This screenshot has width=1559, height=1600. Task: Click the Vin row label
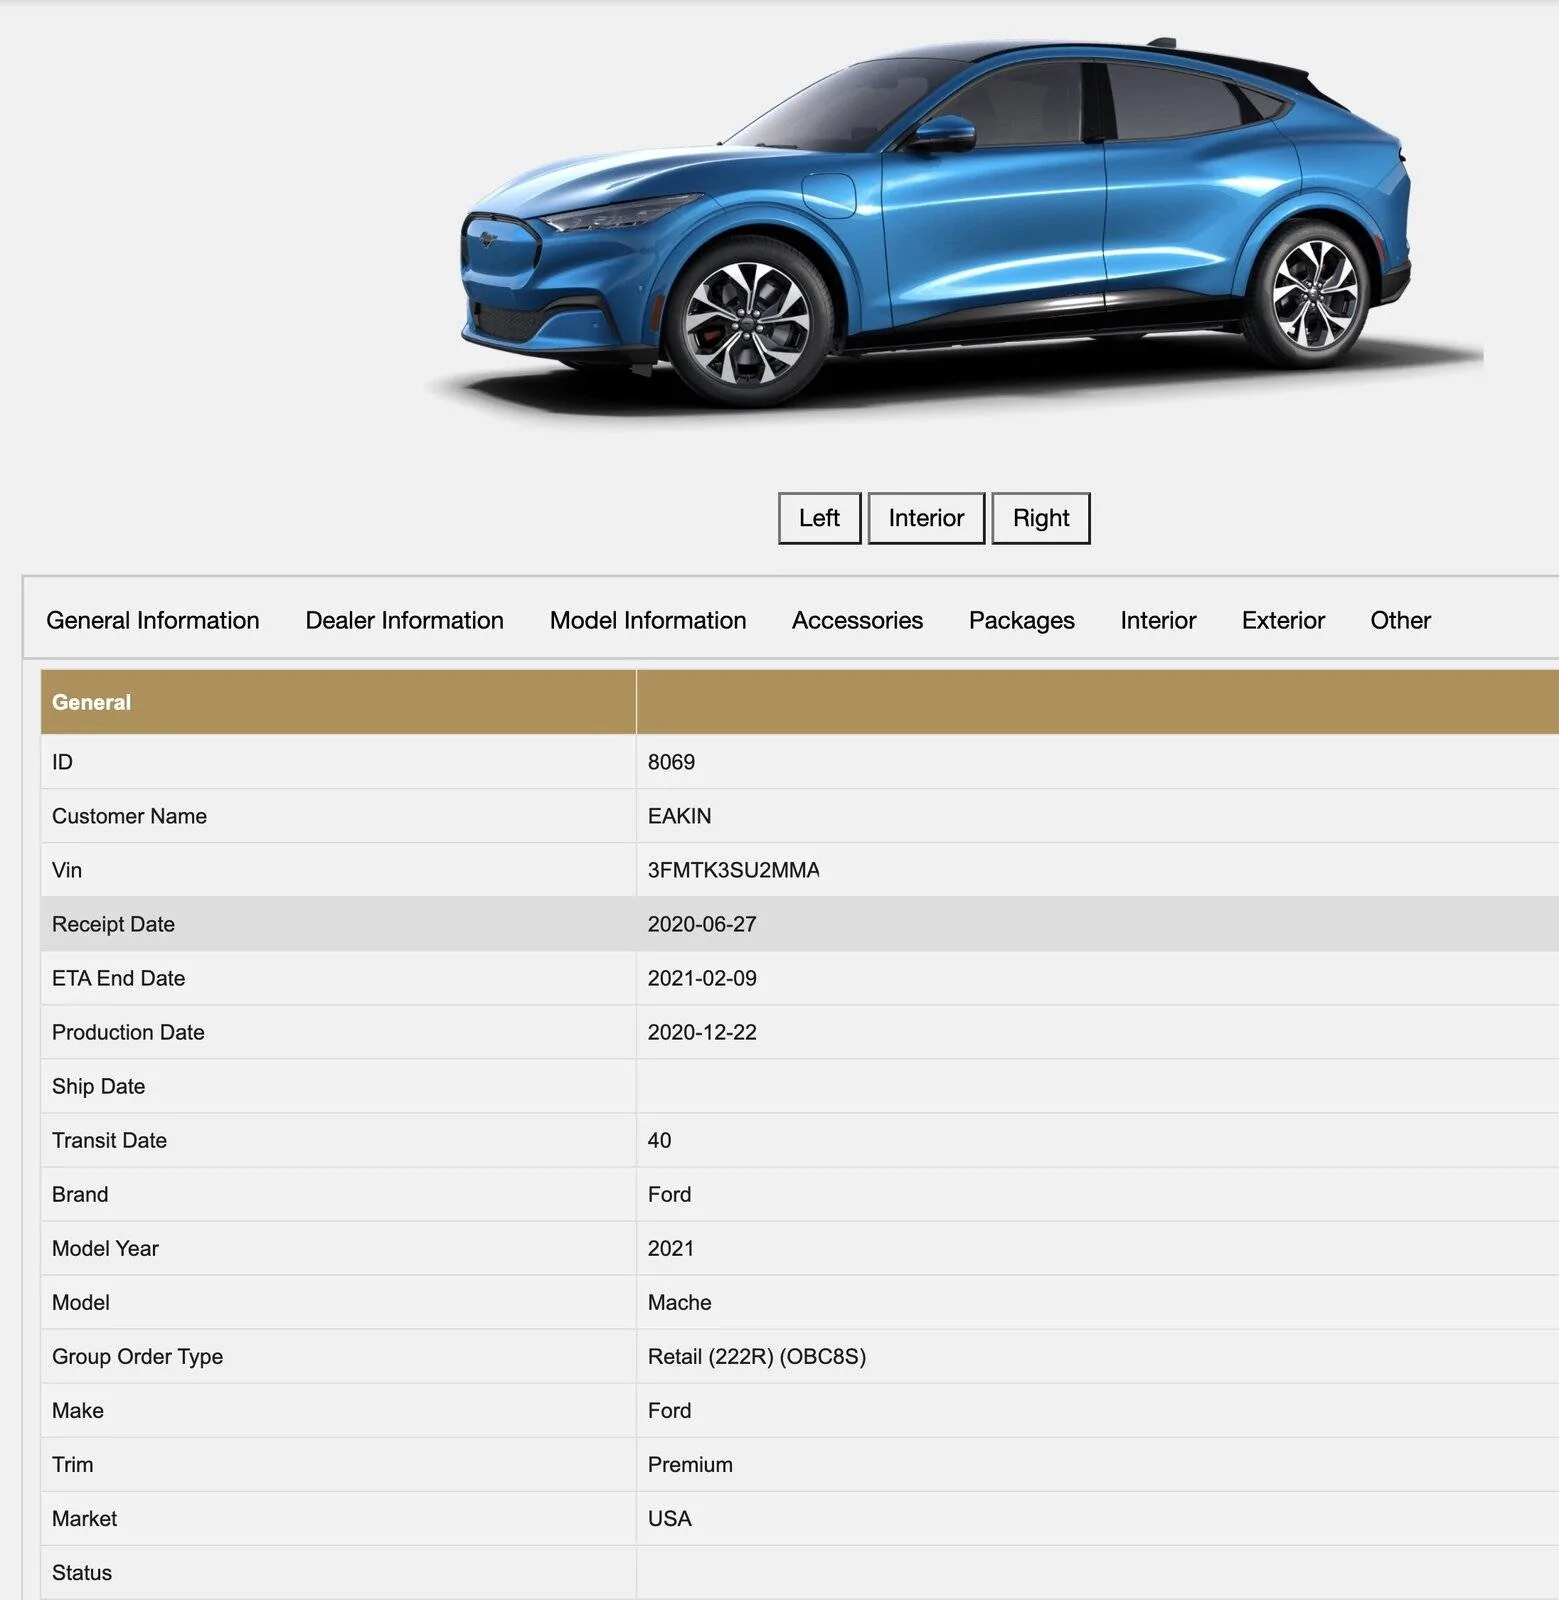[67, 870]
